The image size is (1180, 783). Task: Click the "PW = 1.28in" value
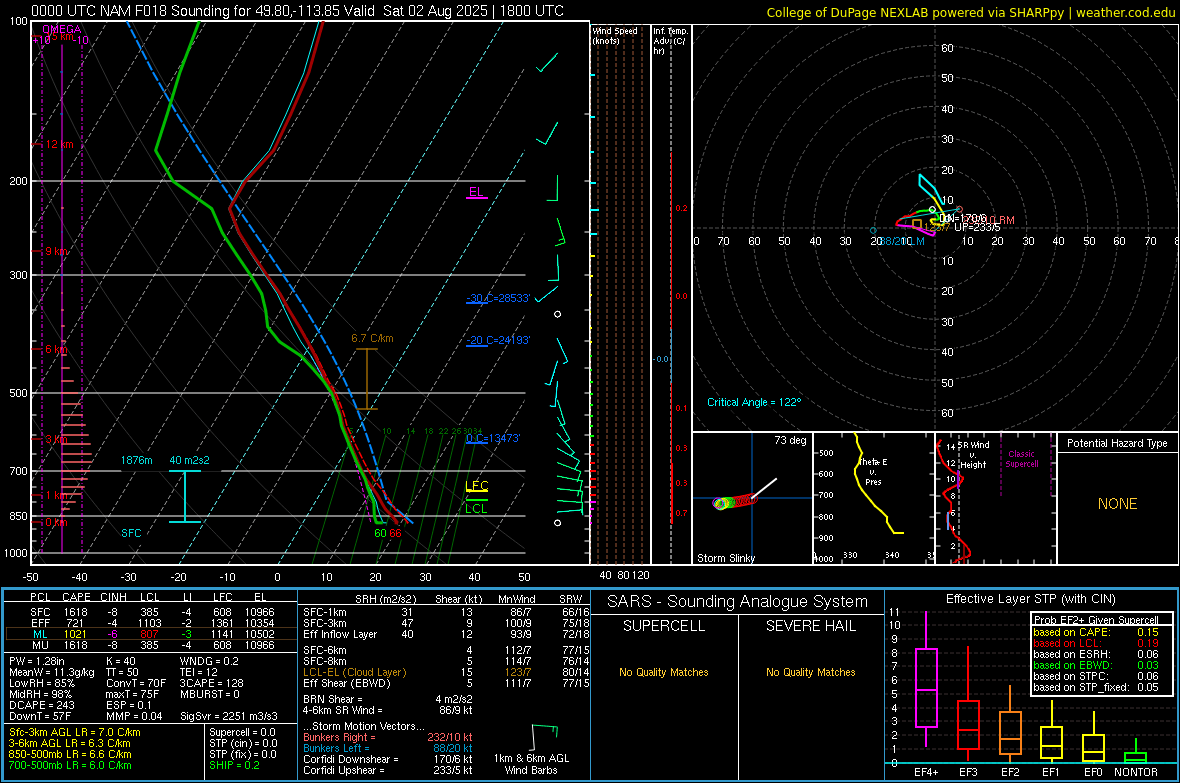point(37,661)
